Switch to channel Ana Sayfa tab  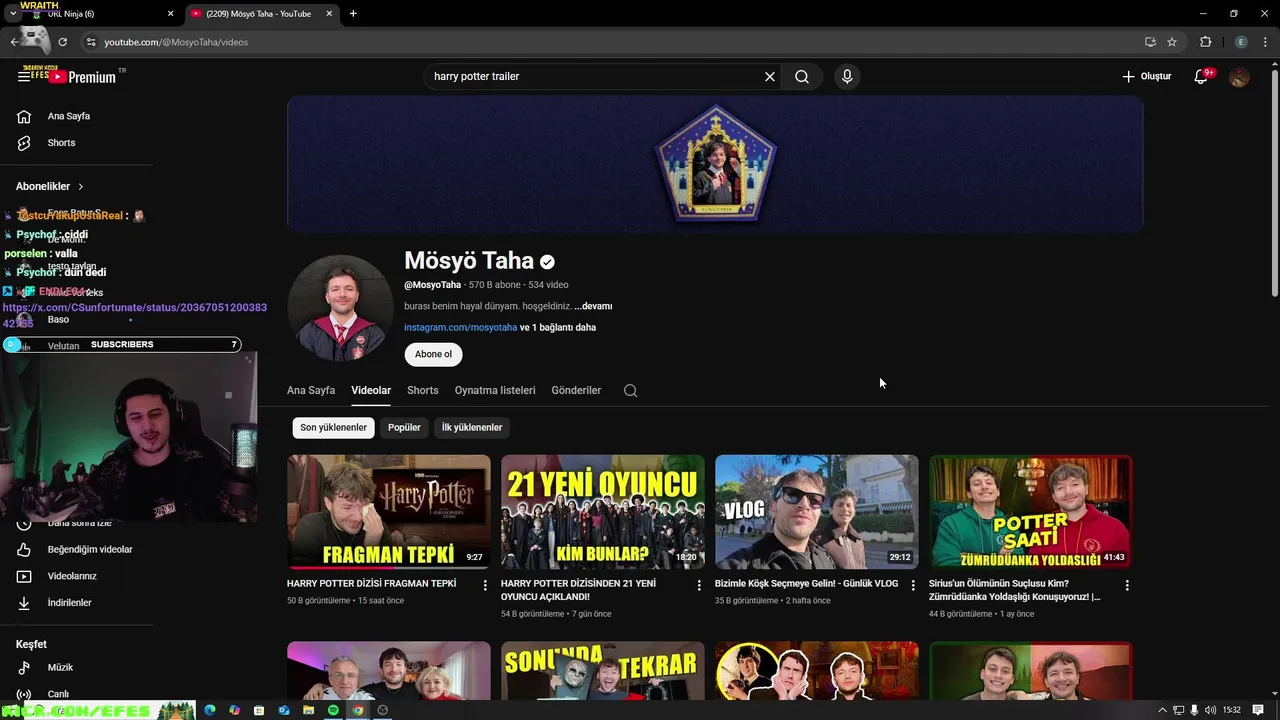click(x=311, y=390)
